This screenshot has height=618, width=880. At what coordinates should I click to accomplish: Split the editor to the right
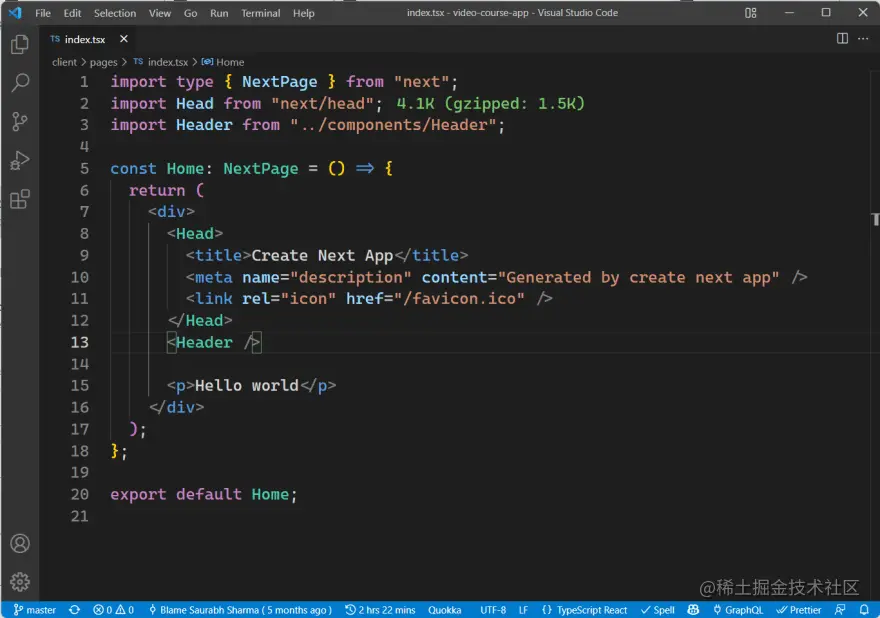(842, 39)
